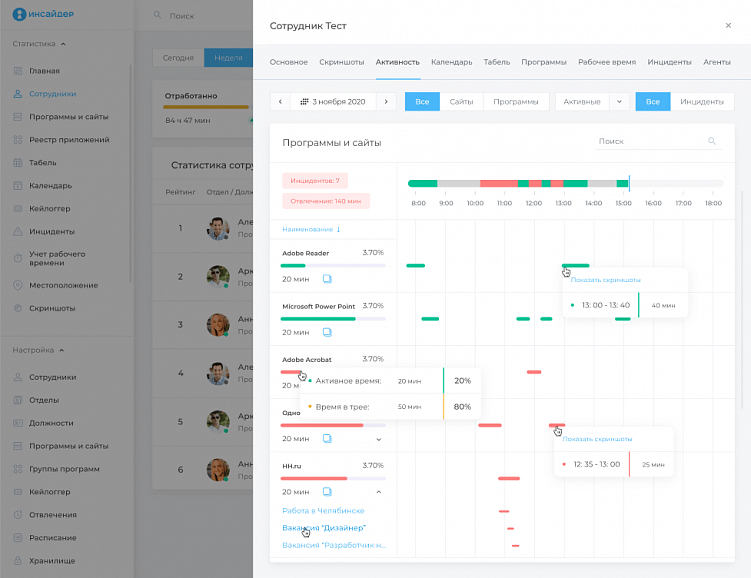The height and width of the screenshot is (578, 751).
Task: Open screenshots icon for Adobe Reader row
Action: click(327, 279)
